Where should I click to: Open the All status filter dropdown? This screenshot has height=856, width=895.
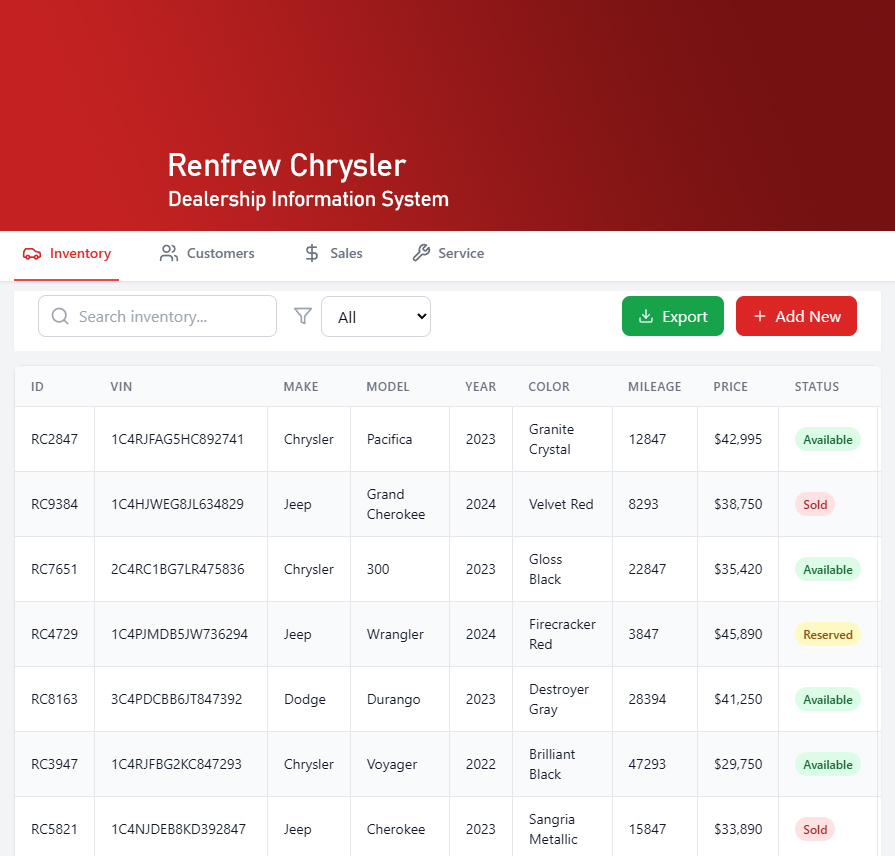pos(376,317)
